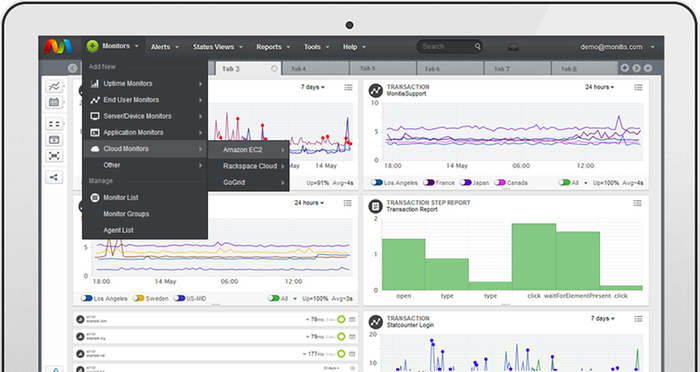The height and width of the screenshot is (372, 700).
Task: Select Server/Device Monitors in the menu
Action: (x=145, y=116)
